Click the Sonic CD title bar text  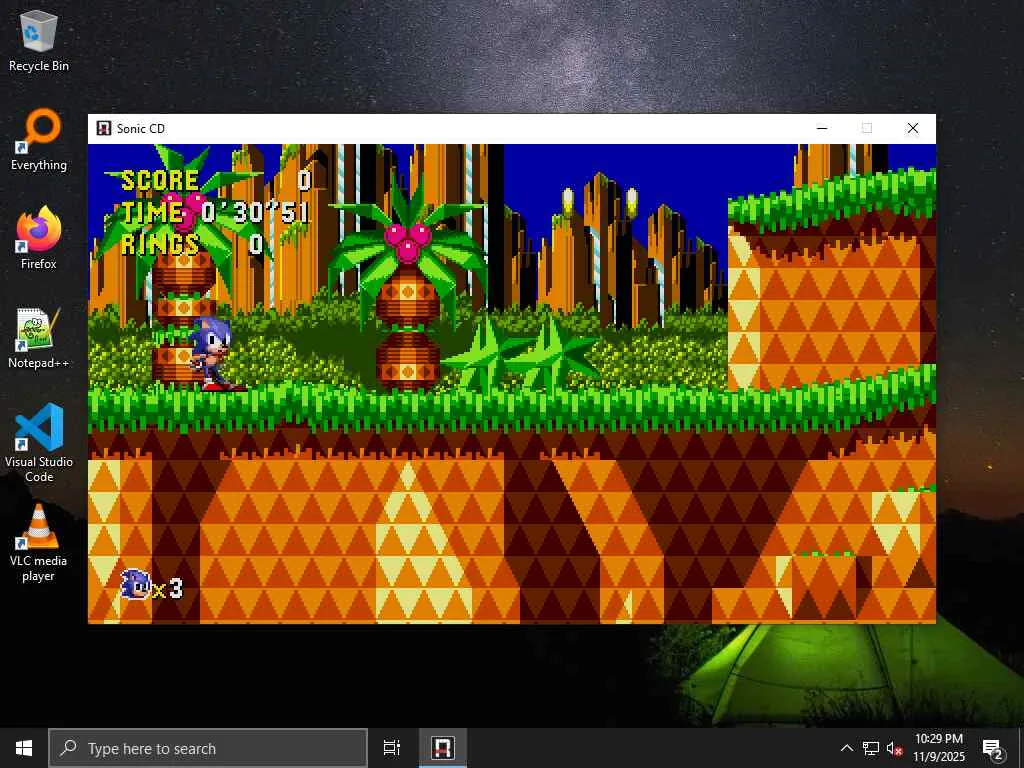[x=141, y=129]
